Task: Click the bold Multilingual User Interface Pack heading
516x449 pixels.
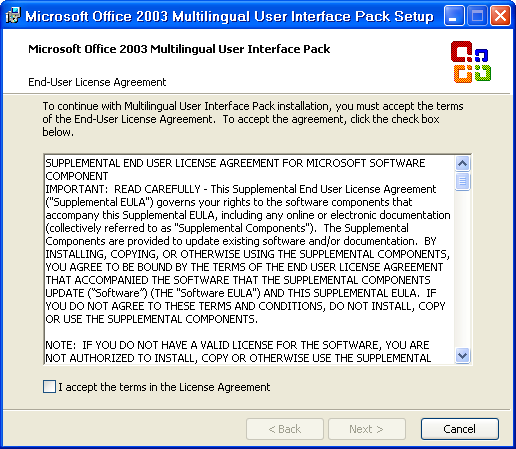Action: coord(179,49)
